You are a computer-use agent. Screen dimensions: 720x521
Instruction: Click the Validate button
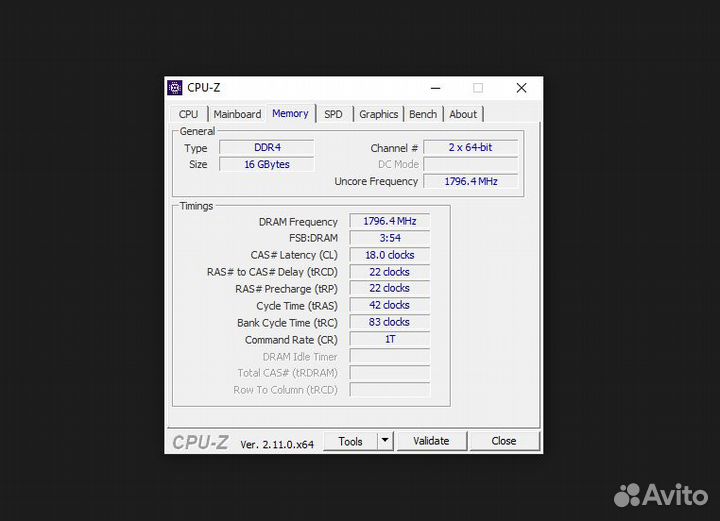pos(431,441)
